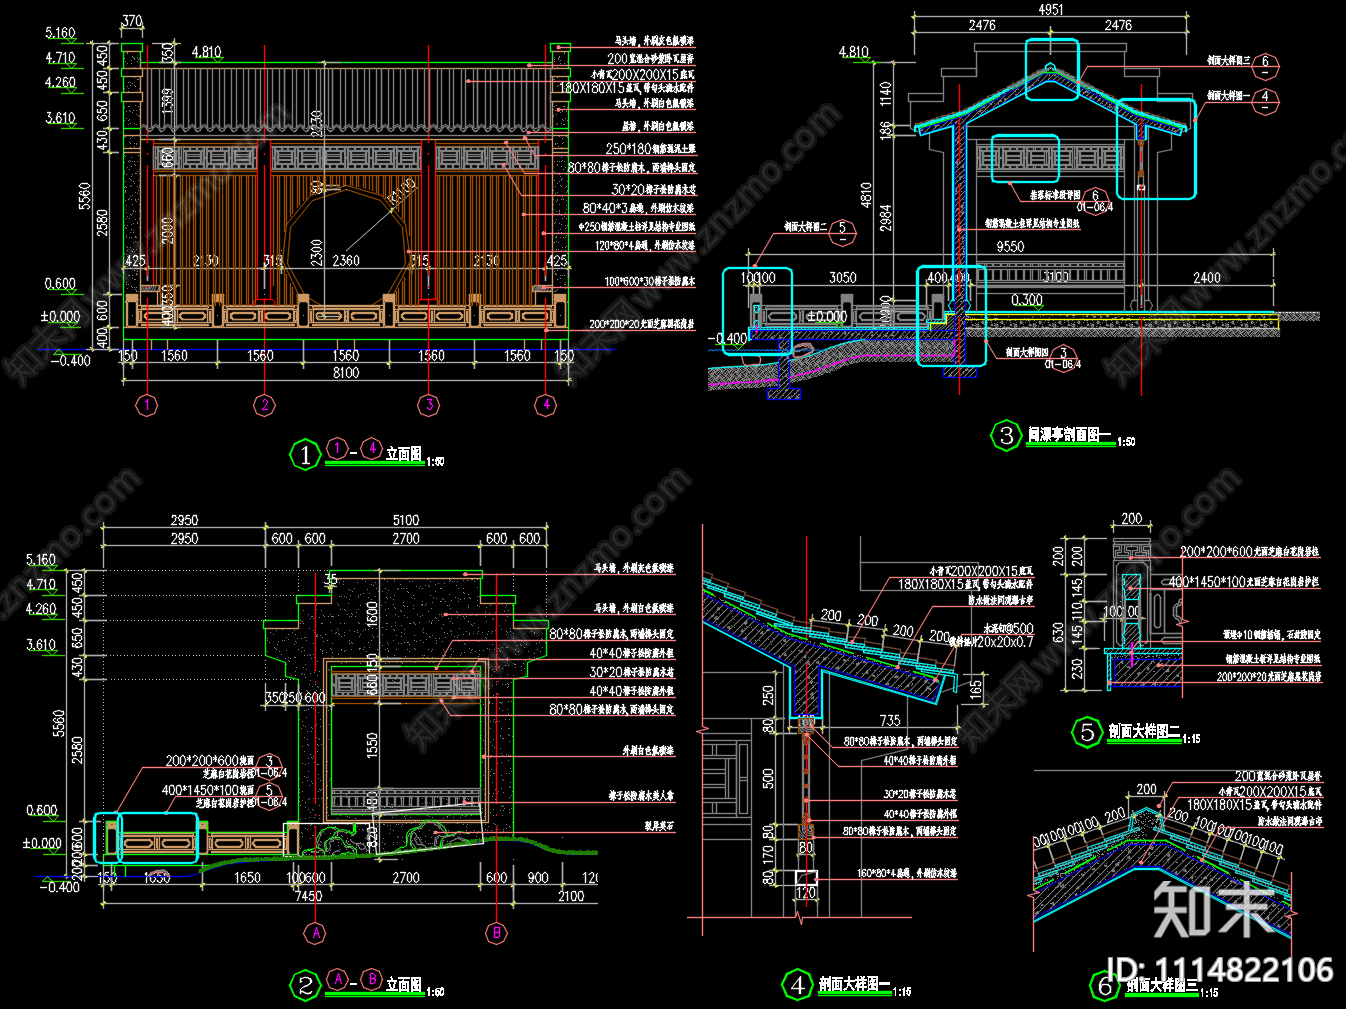Click green title bubble 1 of the 1-4 elevation
The width and height of the screenshot is (1346, 1009).
tap(305, 455)
